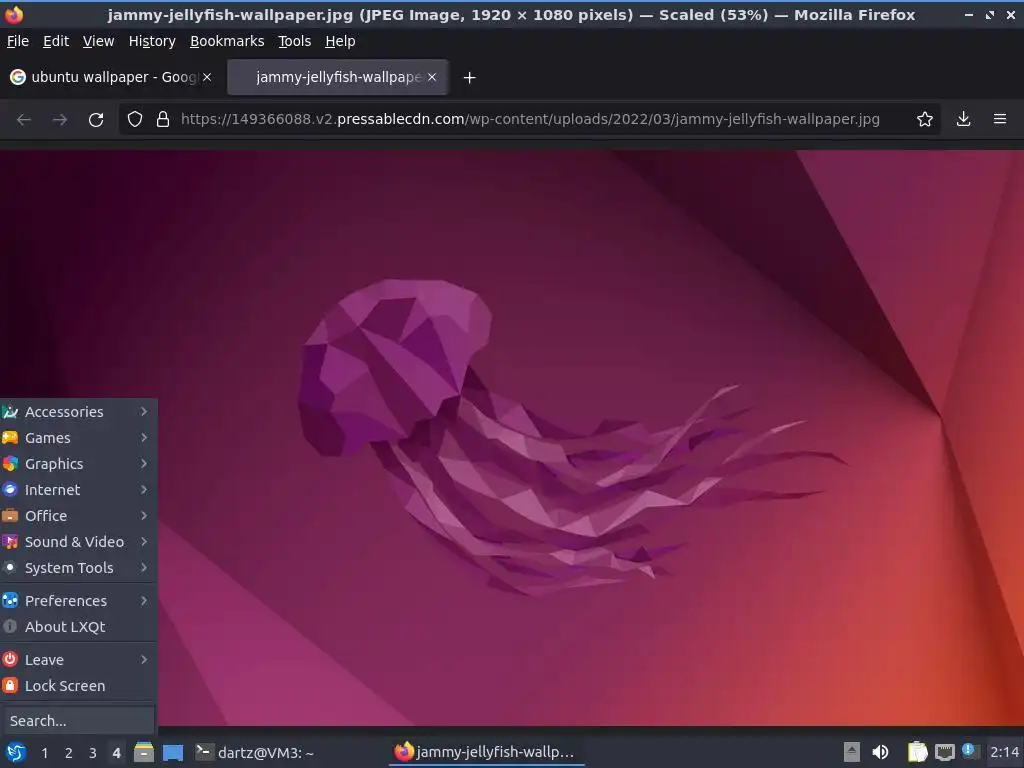The width and height of the screenshot is (1024, 768).
Task: Open the Firefox downloads panel
Action: (963, 119)
